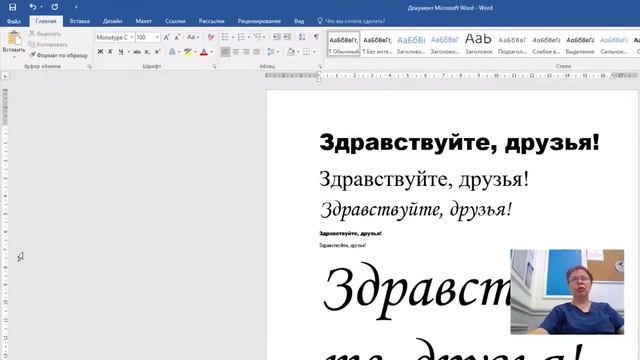Clear all formatting with the eraser icon
Viewport: 640px width, 360px height.
coord(211,38)
